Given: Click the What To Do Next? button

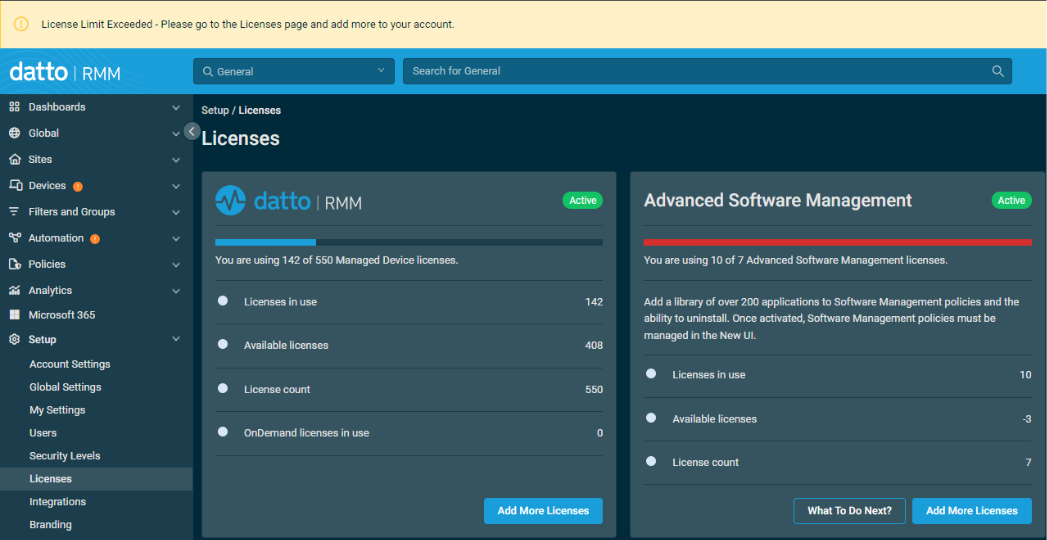Looking at the screenshot, I should (x=849, y=511).
